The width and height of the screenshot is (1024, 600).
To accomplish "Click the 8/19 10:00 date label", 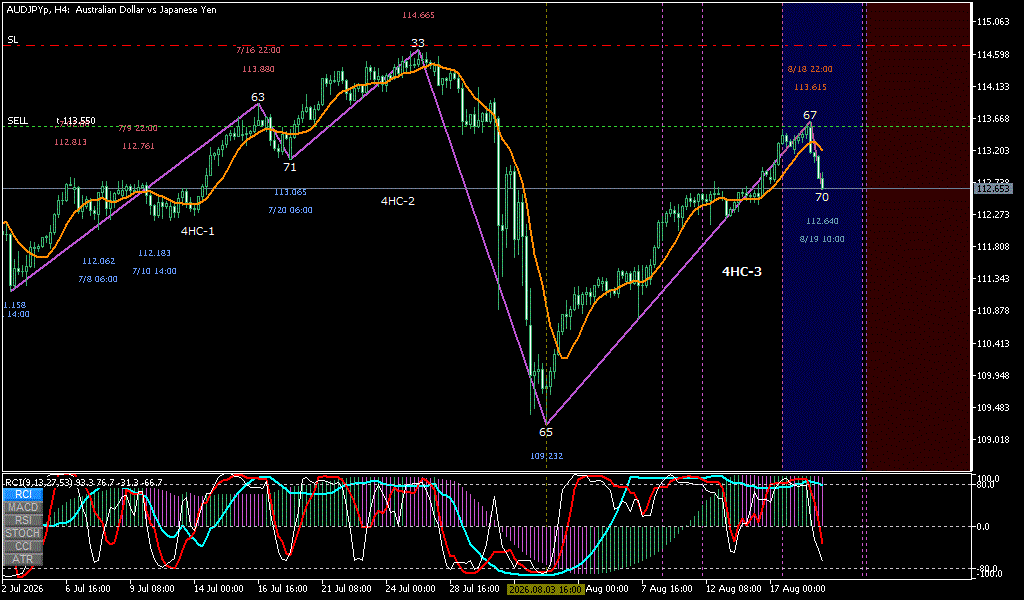I will (822, 240).
